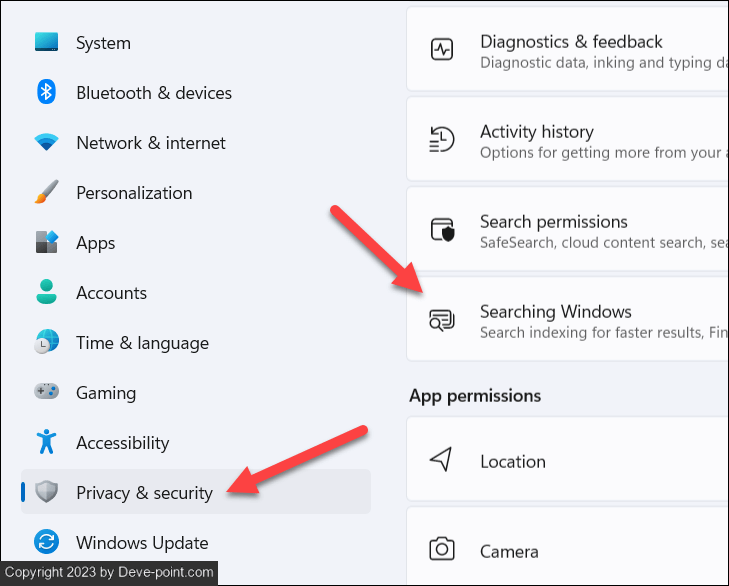The width and height of the screenshot is (729, 586).
Task: Click the Network wifi icon
Action: click(47, 142)
